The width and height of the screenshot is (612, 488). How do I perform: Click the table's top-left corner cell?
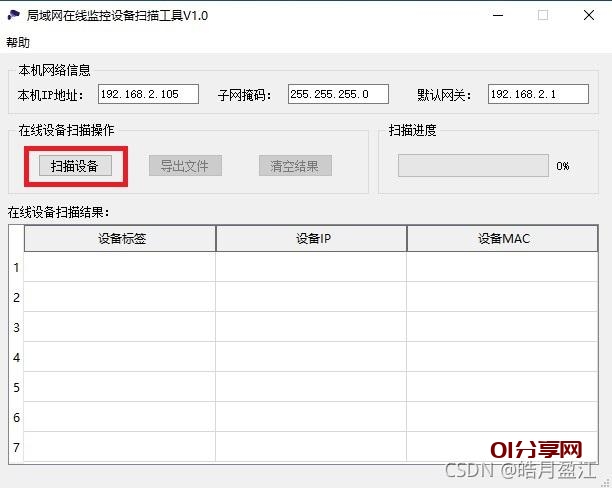click(16, 238)
